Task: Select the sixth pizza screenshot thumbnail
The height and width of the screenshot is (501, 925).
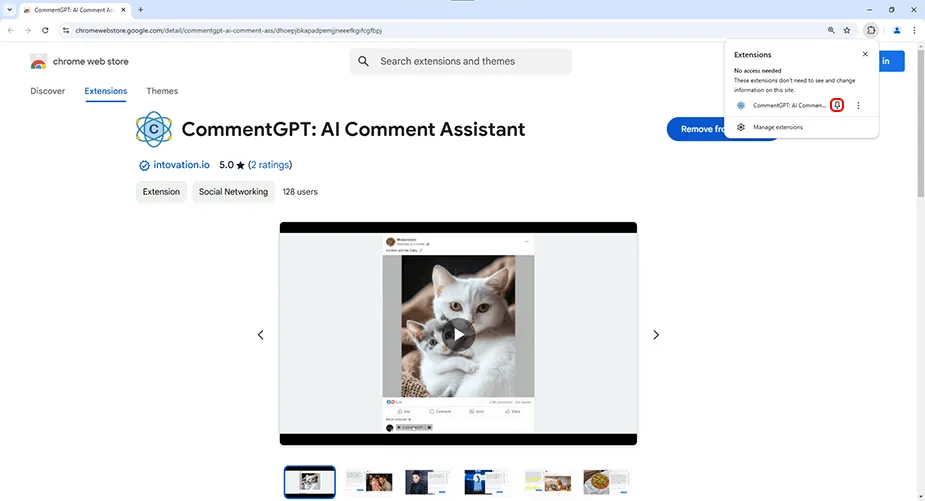Action: pyautogui.click(x=606, y=482)
